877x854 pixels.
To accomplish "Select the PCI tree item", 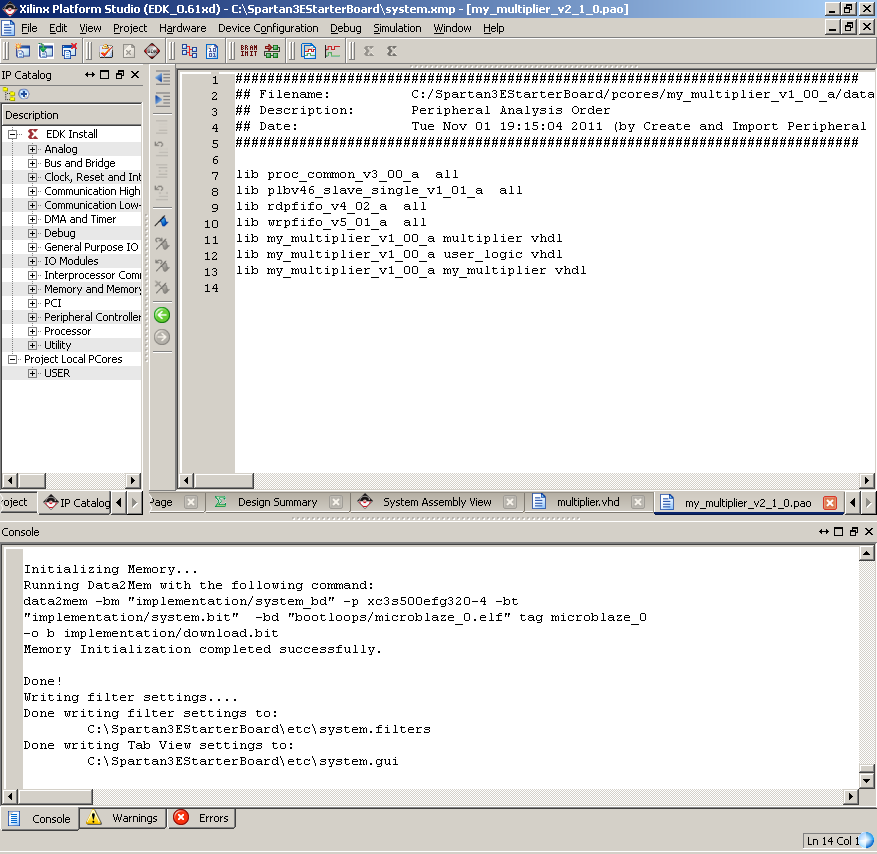I will click(x=53, y=303).
